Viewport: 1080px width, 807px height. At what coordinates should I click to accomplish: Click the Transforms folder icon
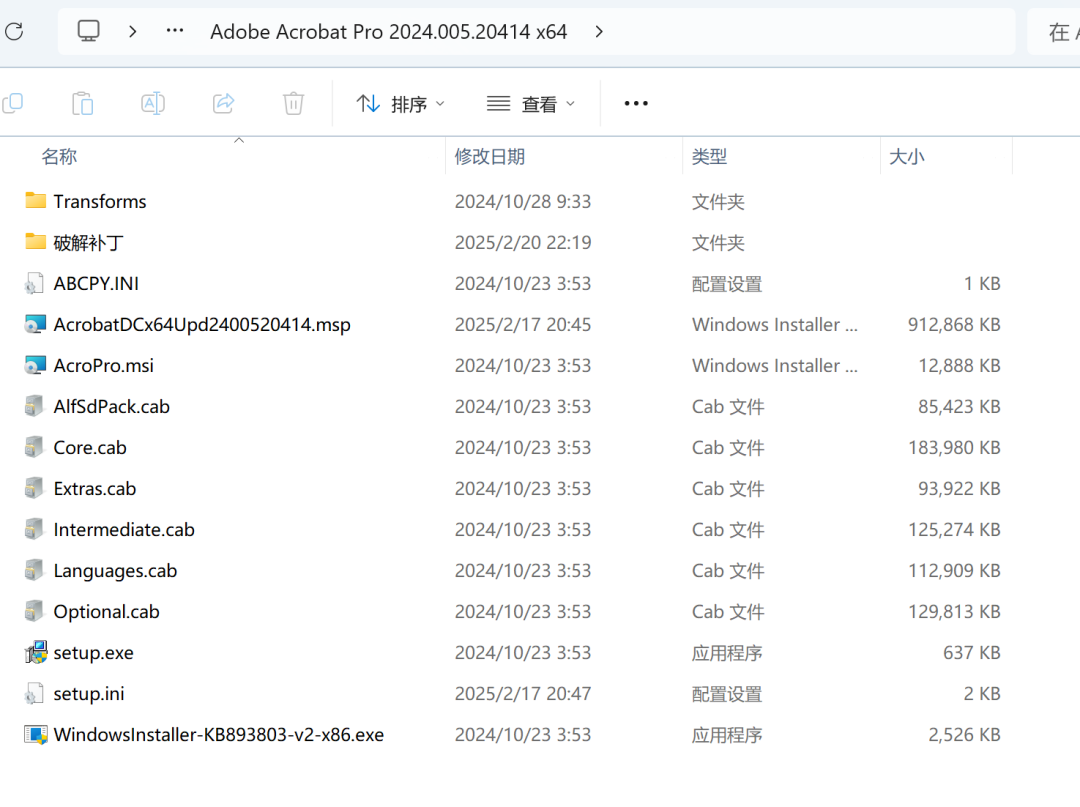(x=35, y=200)
